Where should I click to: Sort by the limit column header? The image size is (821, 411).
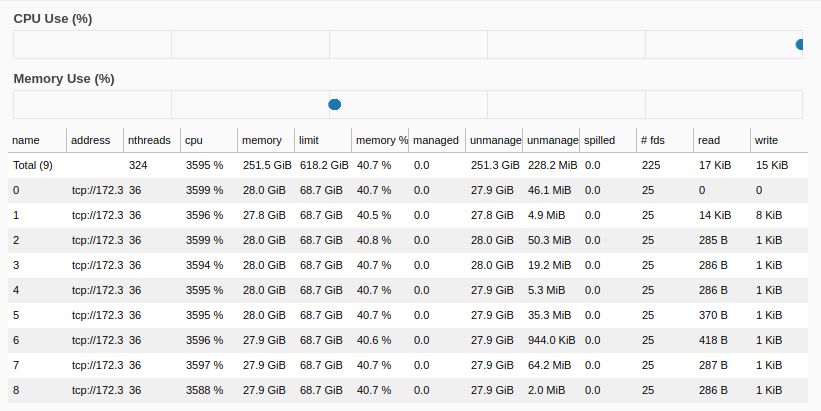[x=309, y=140]
